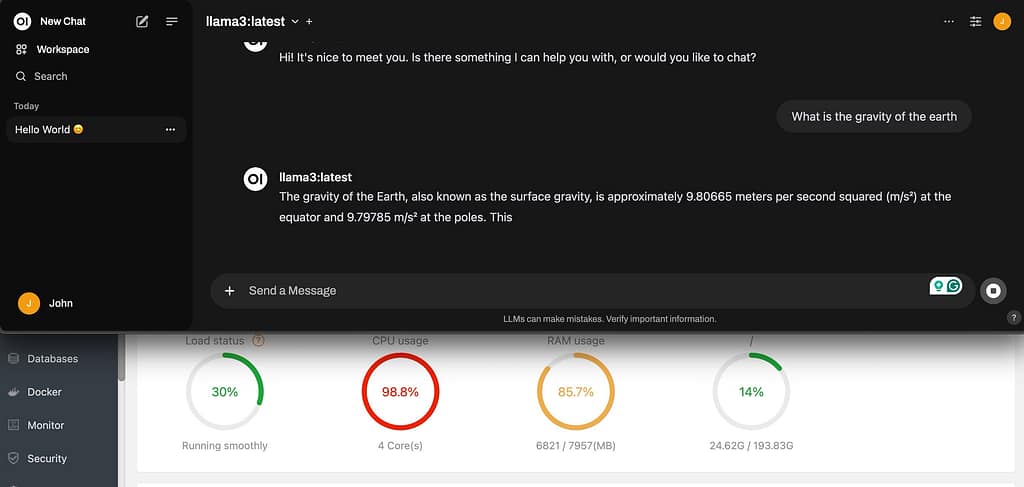Screen dimensions: 1024x487
Task: Expand the llama3:latest model selector dropdown
Action: pos(294,21)
